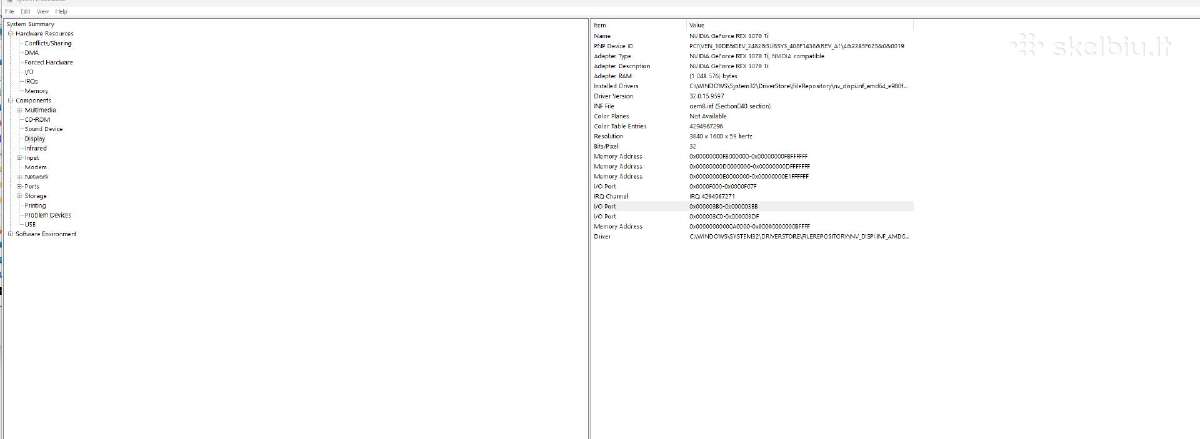Expand the Ports node

click(x=19, y=187)
